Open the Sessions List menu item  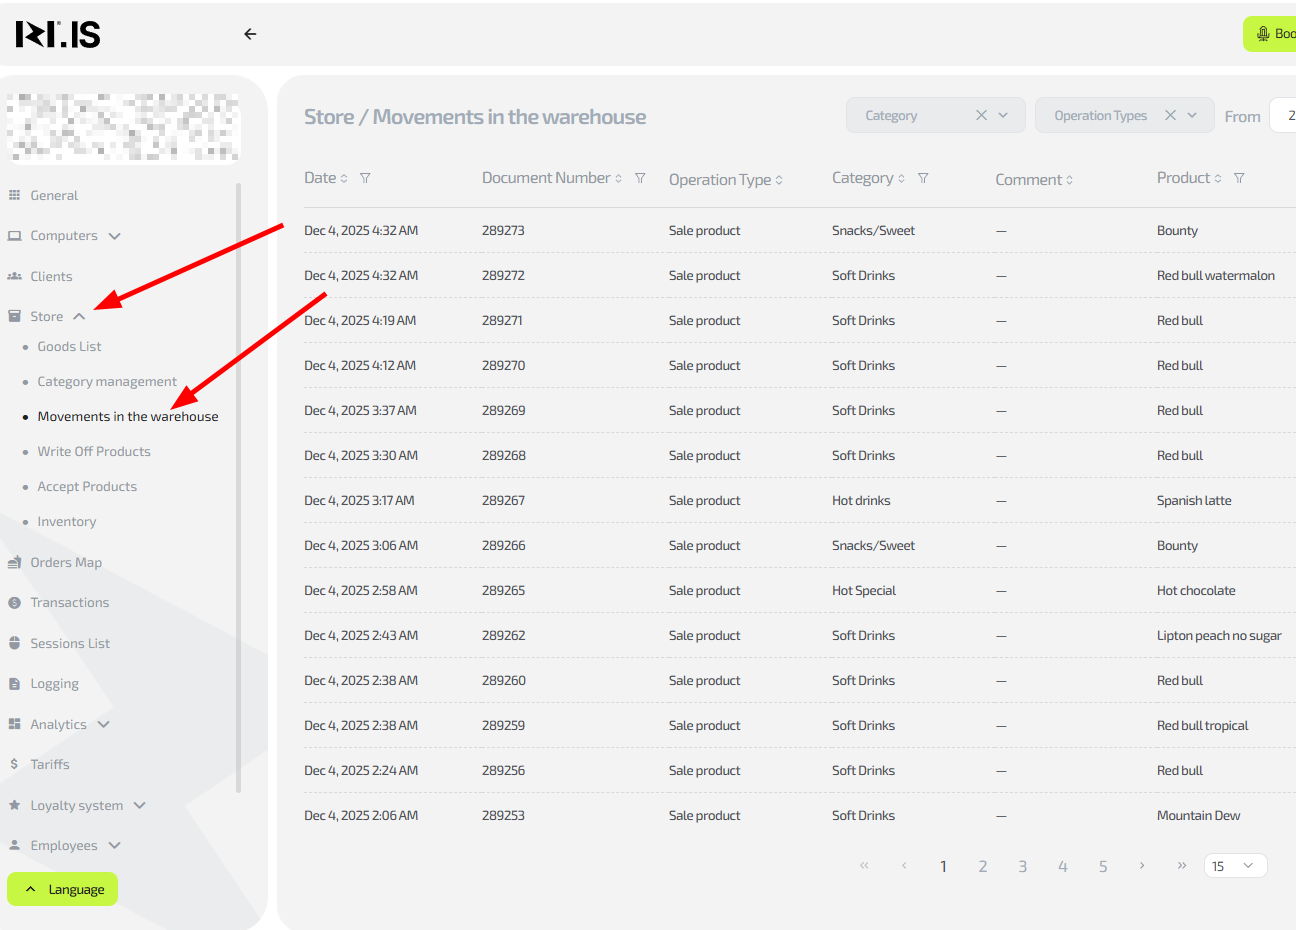click(70, 644)
